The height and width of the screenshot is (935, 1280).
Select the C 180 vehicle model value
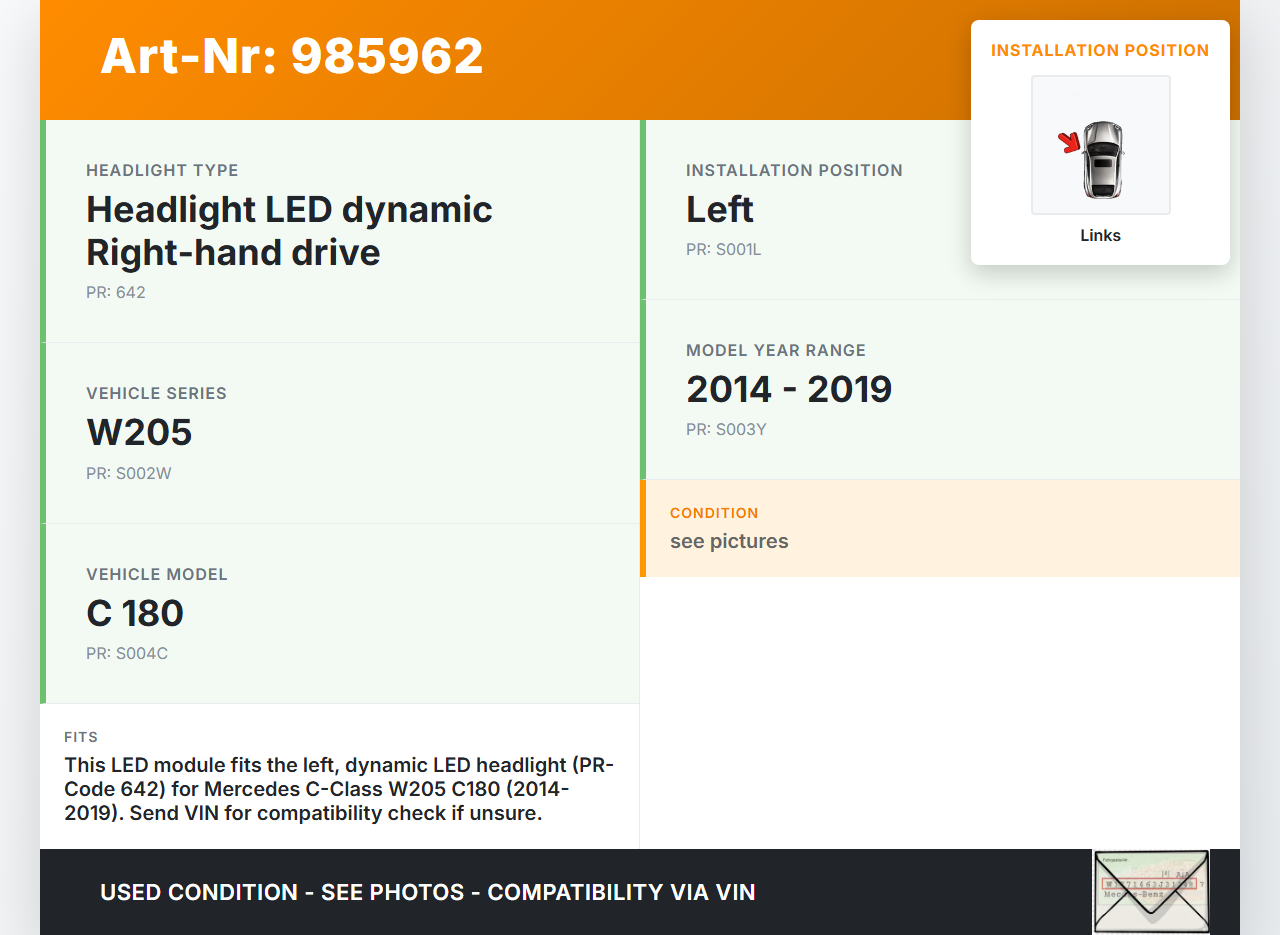(135, 613)
